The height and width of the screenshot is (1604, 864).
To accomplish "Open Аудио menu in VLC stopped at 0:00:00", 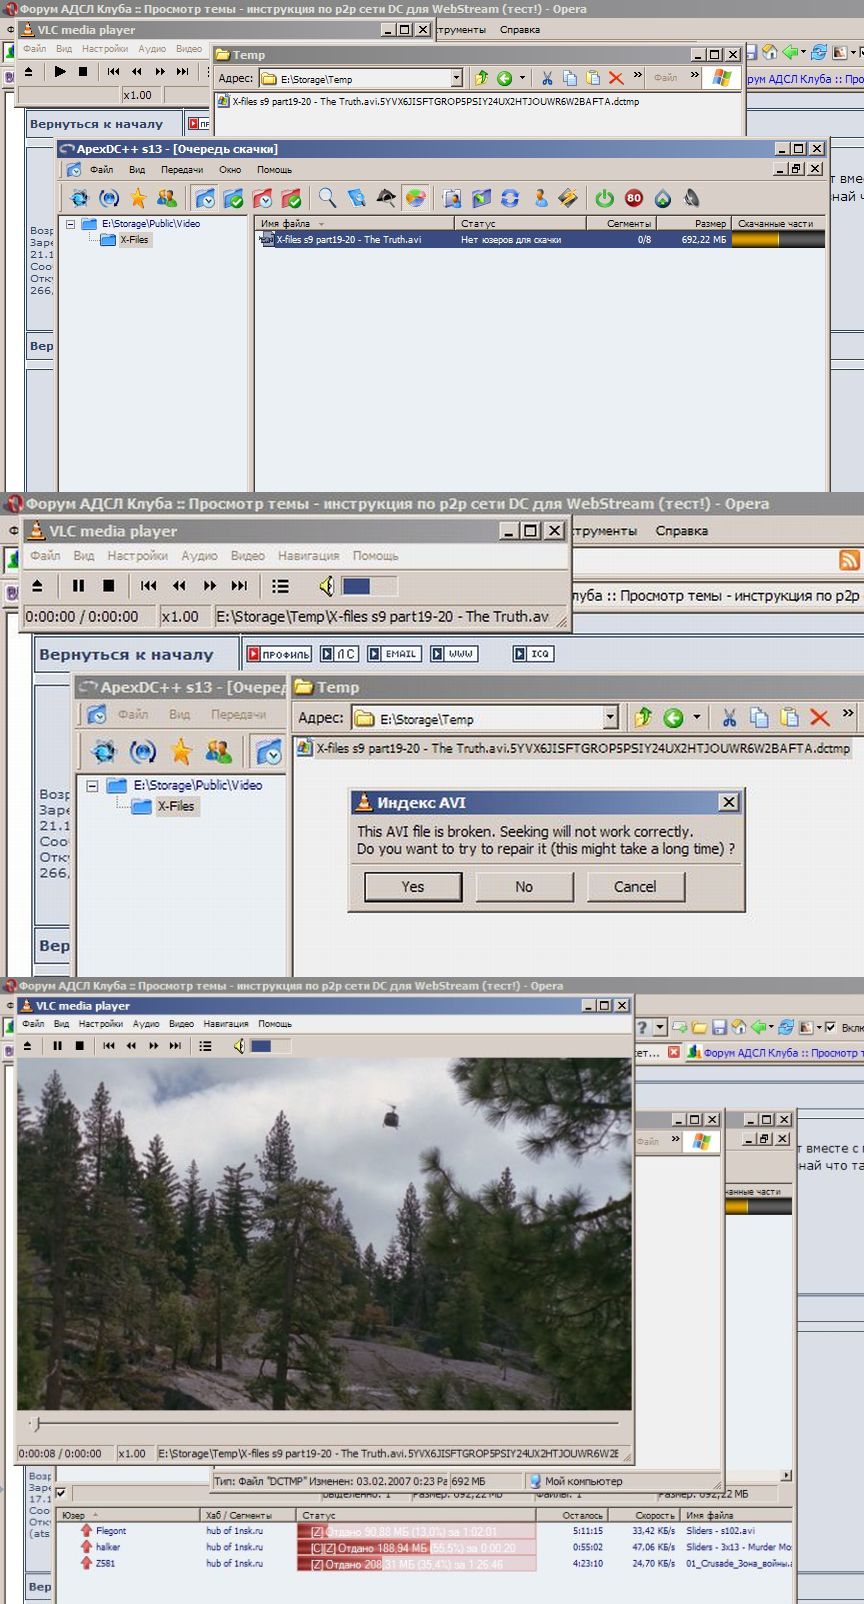I will [199, 556].
